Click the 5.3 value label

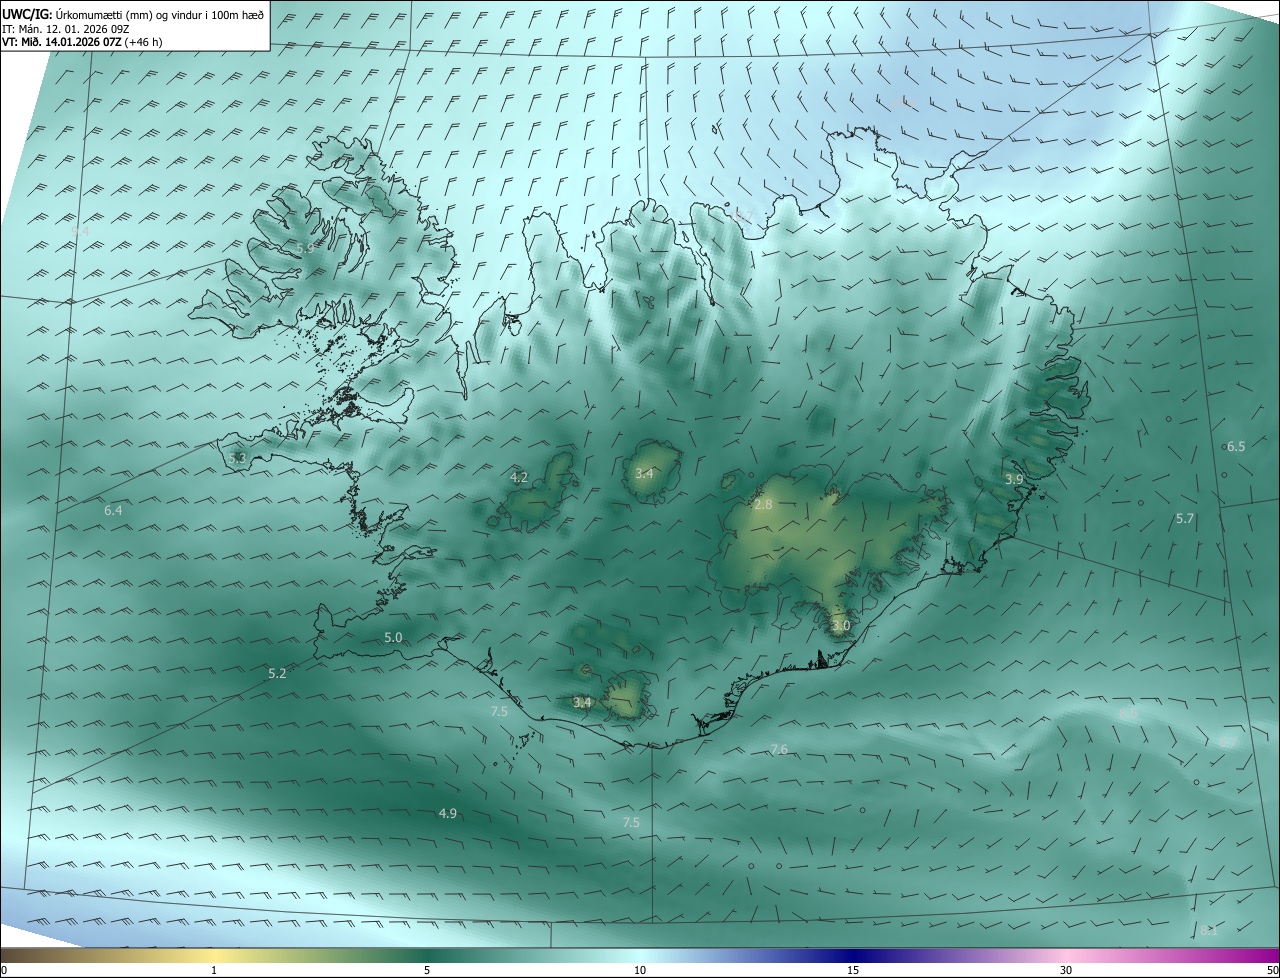coord(237,458)
